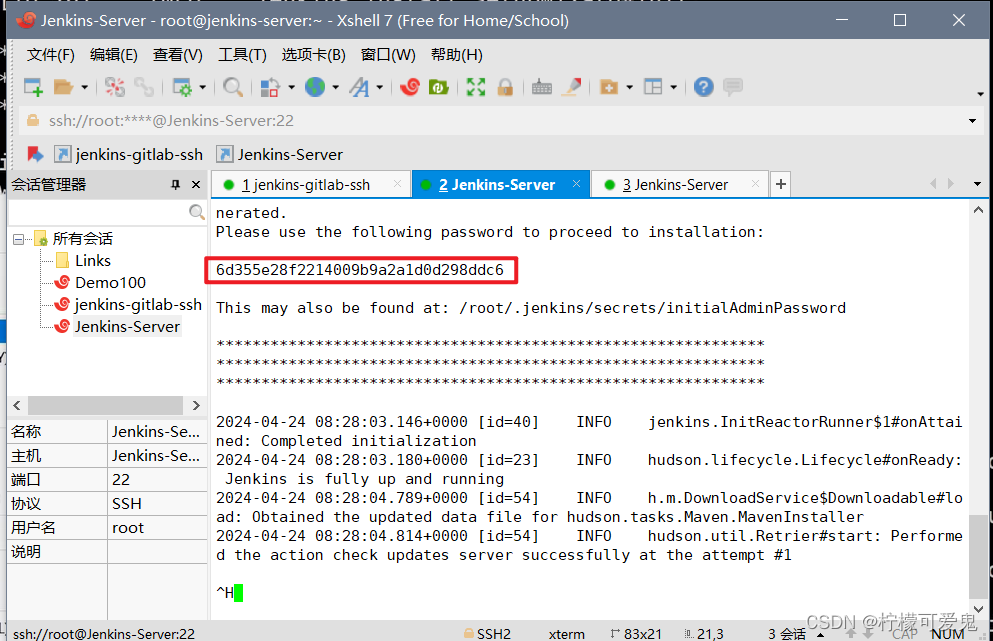993x641 pixels.
Task: Open the 工具(T) menu
Action: (242, 55)
